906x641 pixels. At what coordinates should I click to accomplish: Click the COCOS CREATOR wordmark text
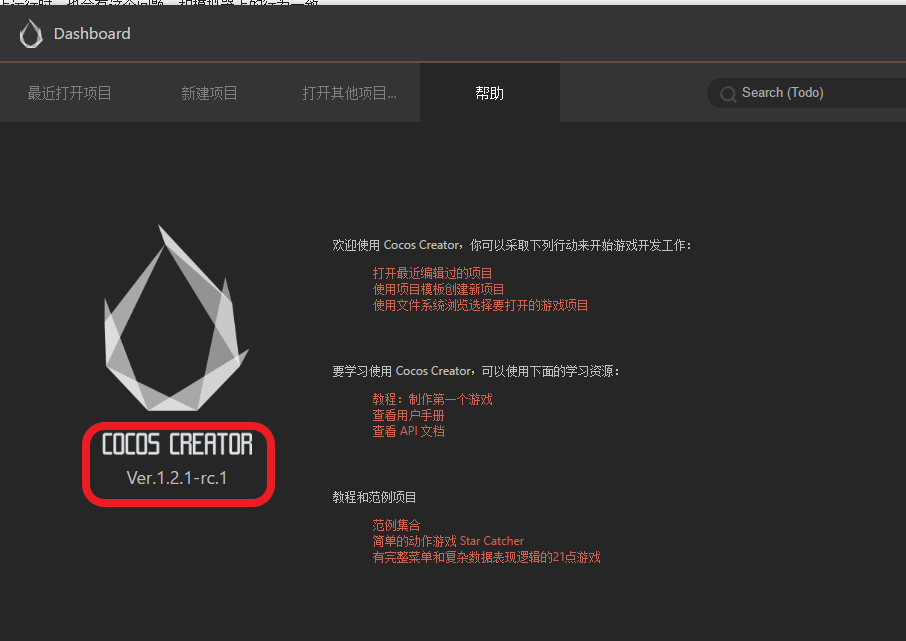[x=177, y=444]
